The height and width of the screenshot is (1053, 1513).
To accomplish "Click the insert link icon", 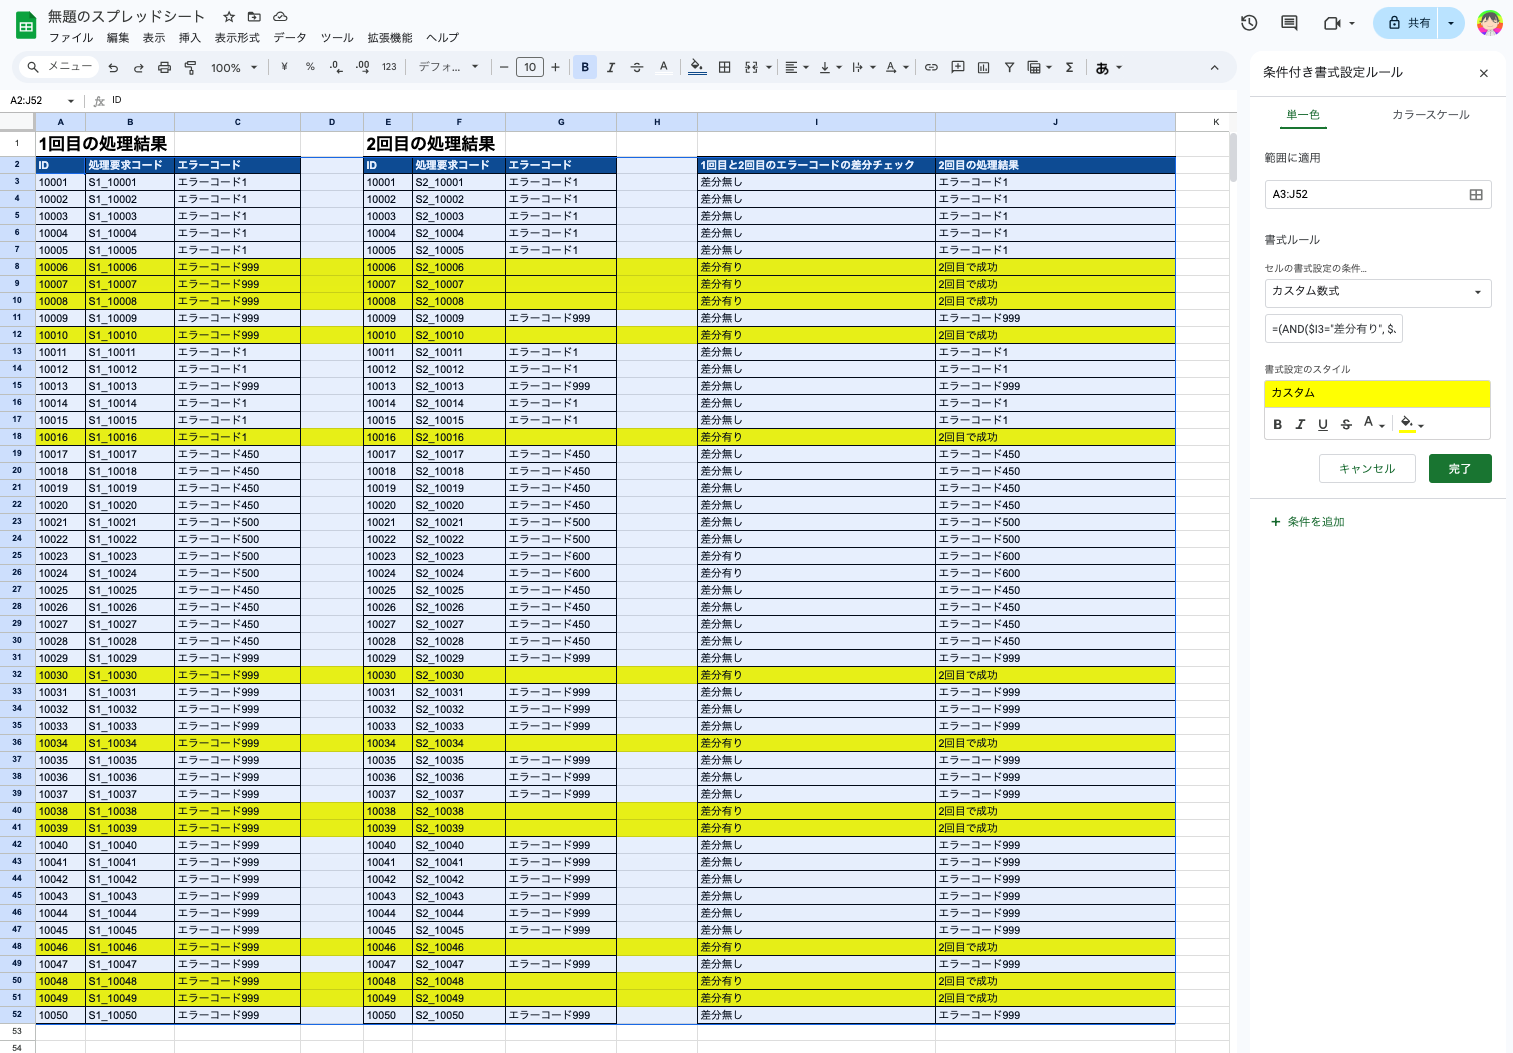I will click(931, 67).
